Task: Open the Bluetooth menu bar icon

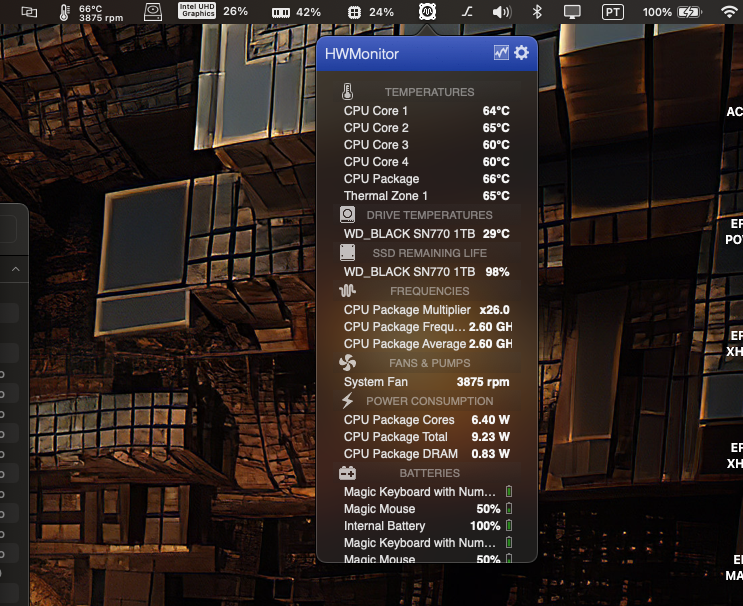Action: (x=537, y=12)
